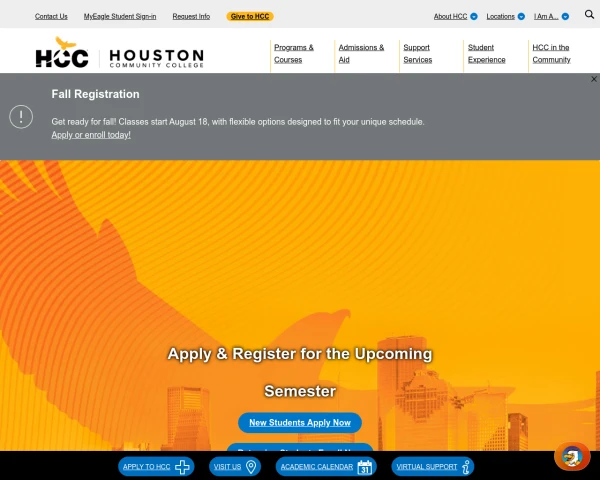Click the Apply & Register hero heading
The height and width of the screenshot is (480, 600).
point(300,372)
